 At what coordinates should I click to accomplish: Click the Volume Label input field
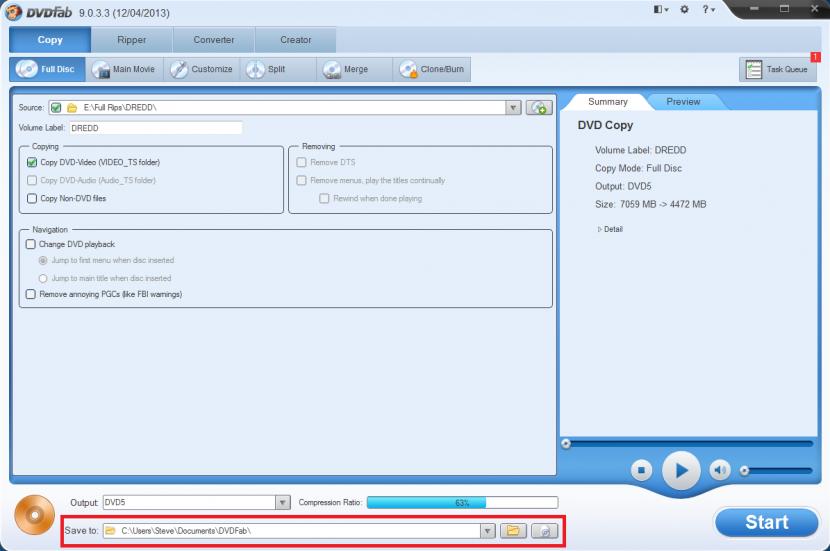pyautogui.click(x=156, y=128)
